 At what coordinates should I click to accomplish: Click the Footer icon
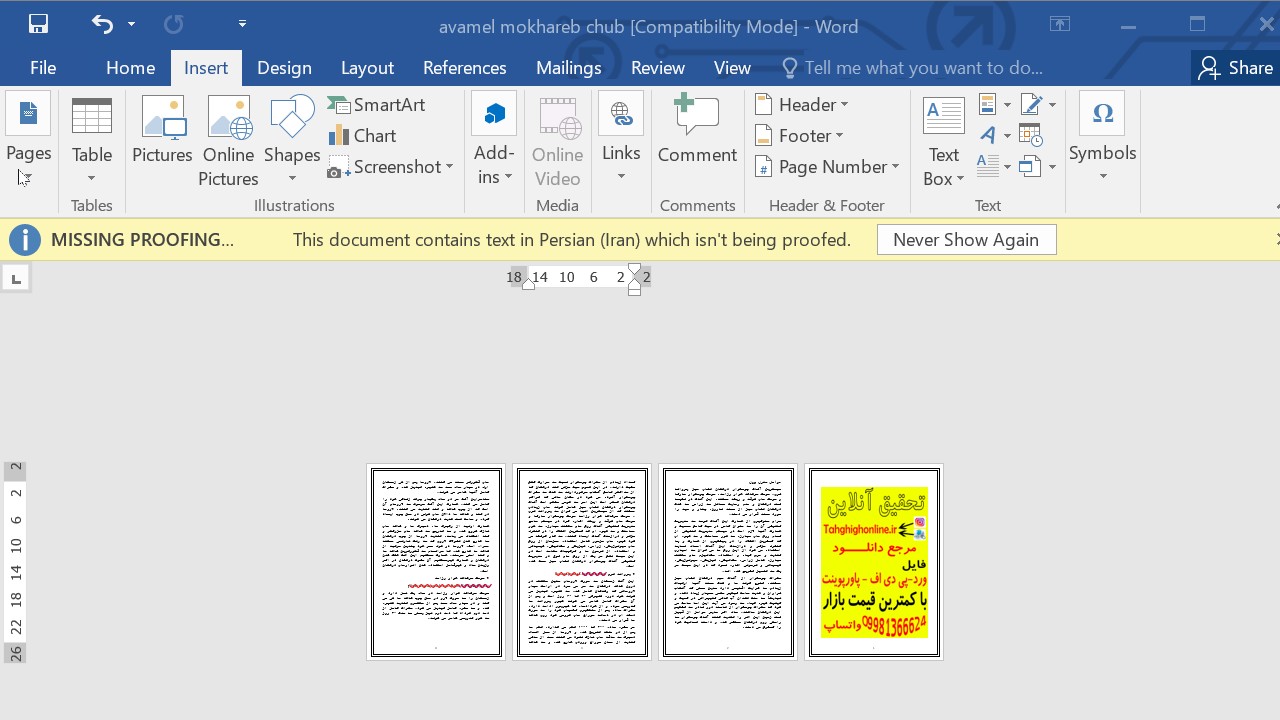(x=765, y=136)
